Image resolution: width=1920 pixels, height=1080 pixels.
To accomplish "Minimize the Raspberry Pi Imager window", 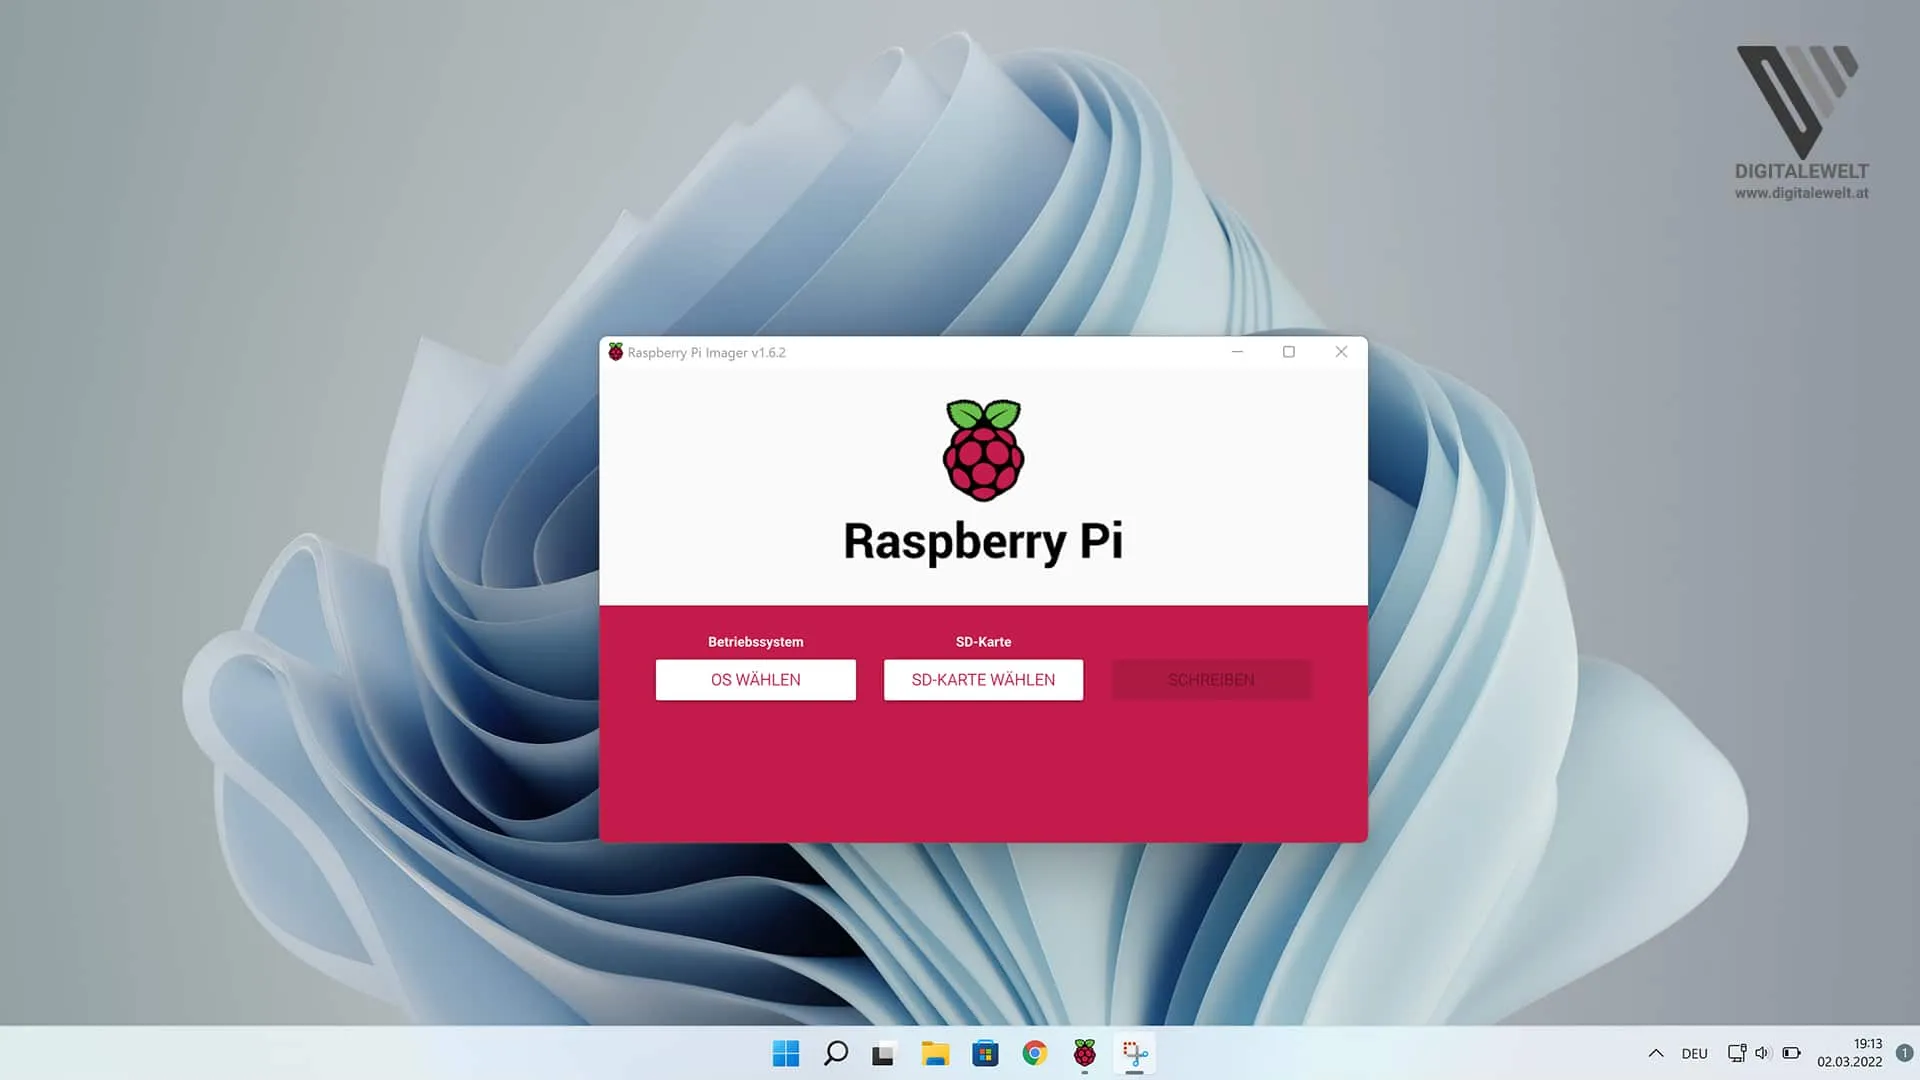I will coord(1237,352).
